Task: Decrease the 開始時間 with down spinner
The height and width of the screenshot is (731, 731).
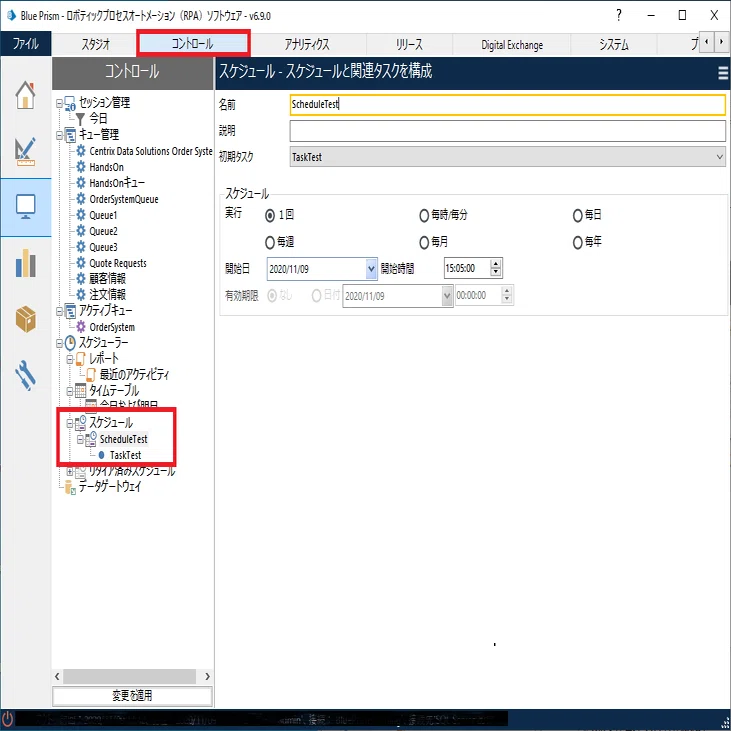Action: pos(496,273)
